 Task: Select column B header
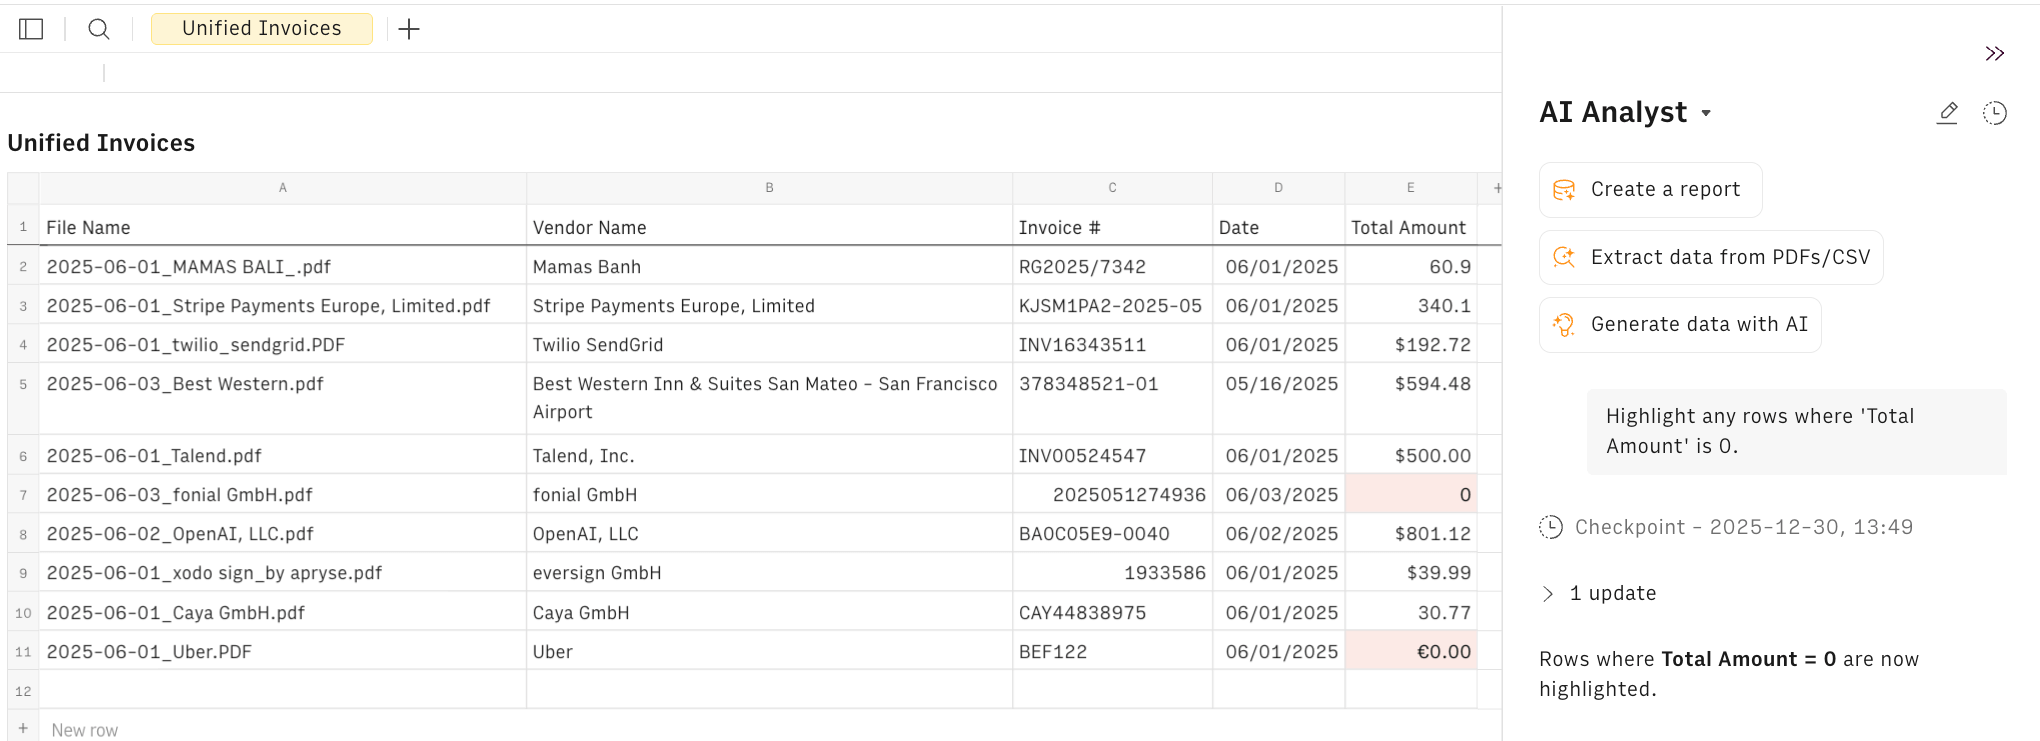pos(769,188)
